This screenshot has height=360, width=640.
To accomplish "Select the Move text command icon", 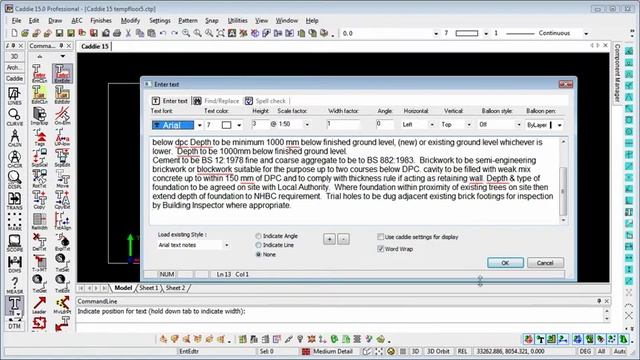I will click(62, 178).
